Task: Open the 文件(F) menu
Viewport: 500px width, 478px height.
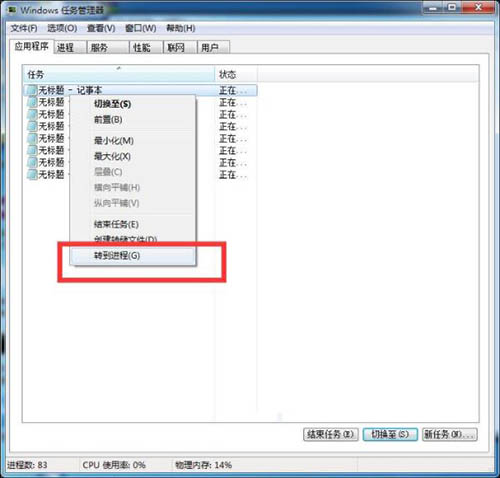Action: 24,28
